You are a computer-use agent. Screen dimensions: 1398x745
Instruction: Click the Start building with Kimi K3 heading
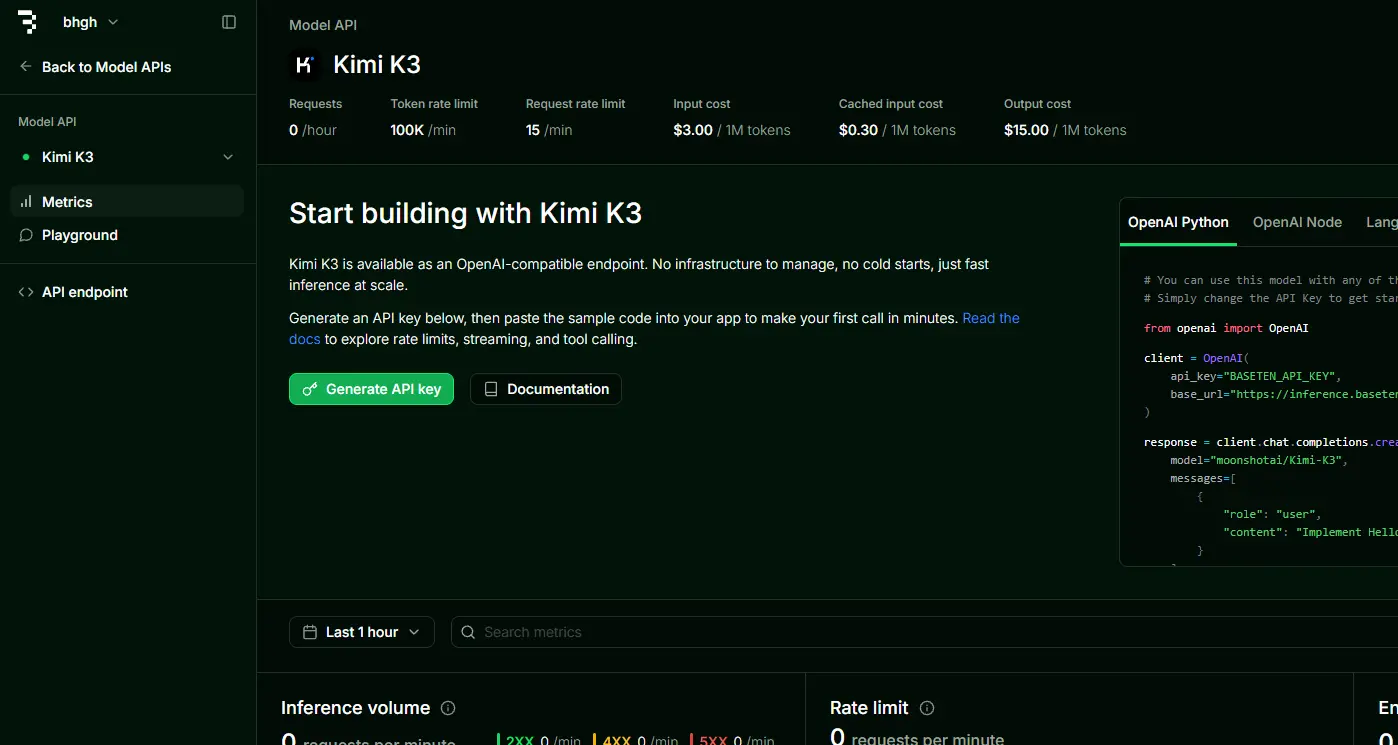tap(465, 213)
